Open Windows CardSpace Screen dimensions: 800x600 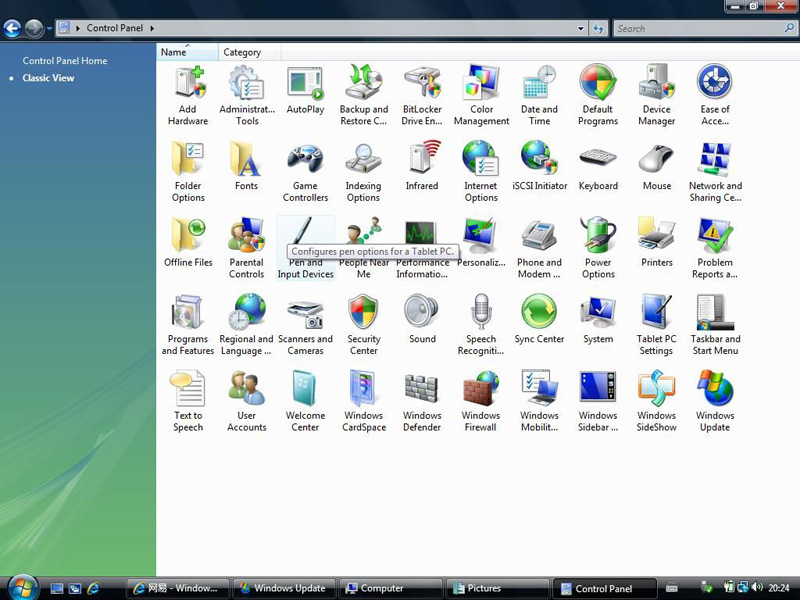coord(364,402)
